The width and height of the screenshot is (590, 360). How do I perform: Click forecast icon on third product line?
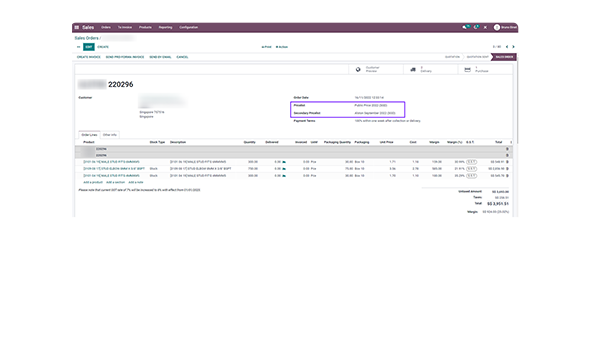point(284,176)
